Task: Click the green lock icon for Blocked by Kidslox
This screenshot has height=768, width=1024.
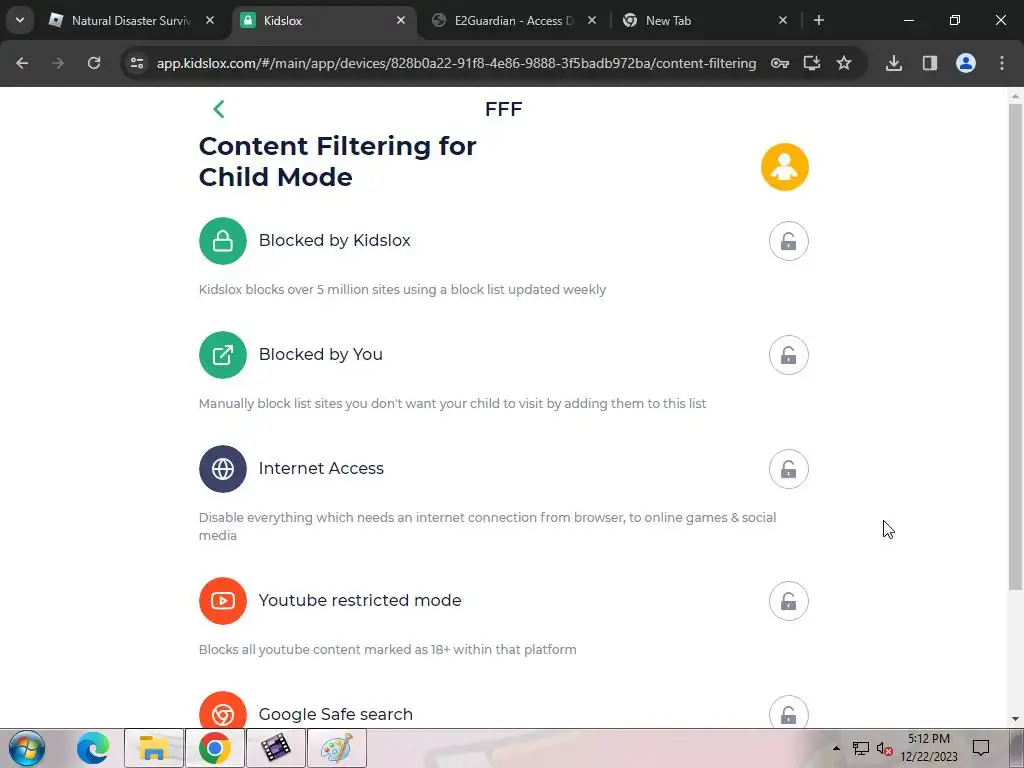Action: (223, 241)
